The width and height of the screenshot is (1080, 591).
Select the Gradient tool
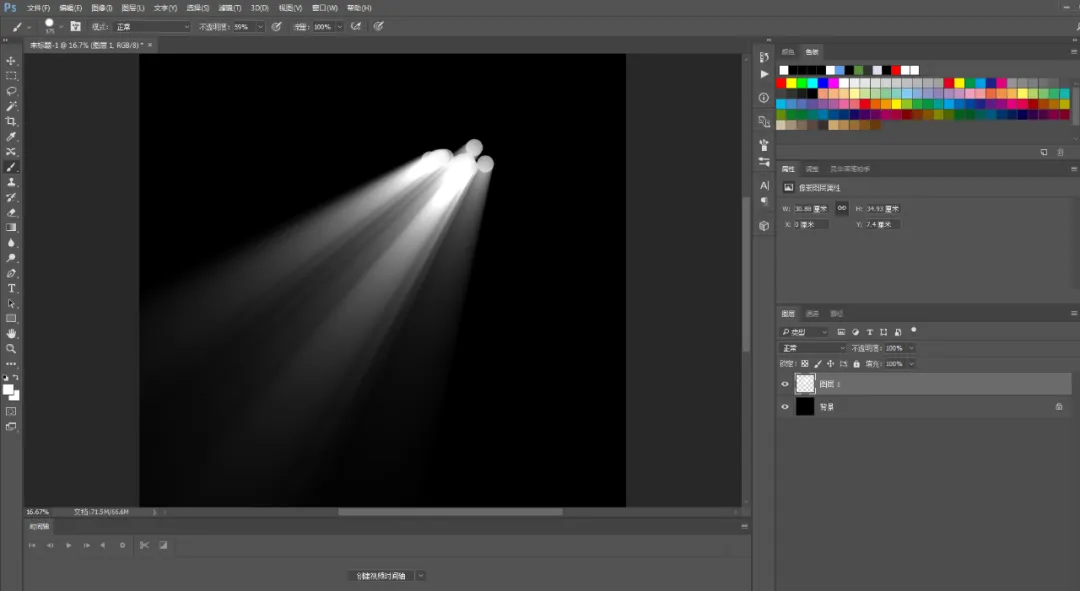11,227
